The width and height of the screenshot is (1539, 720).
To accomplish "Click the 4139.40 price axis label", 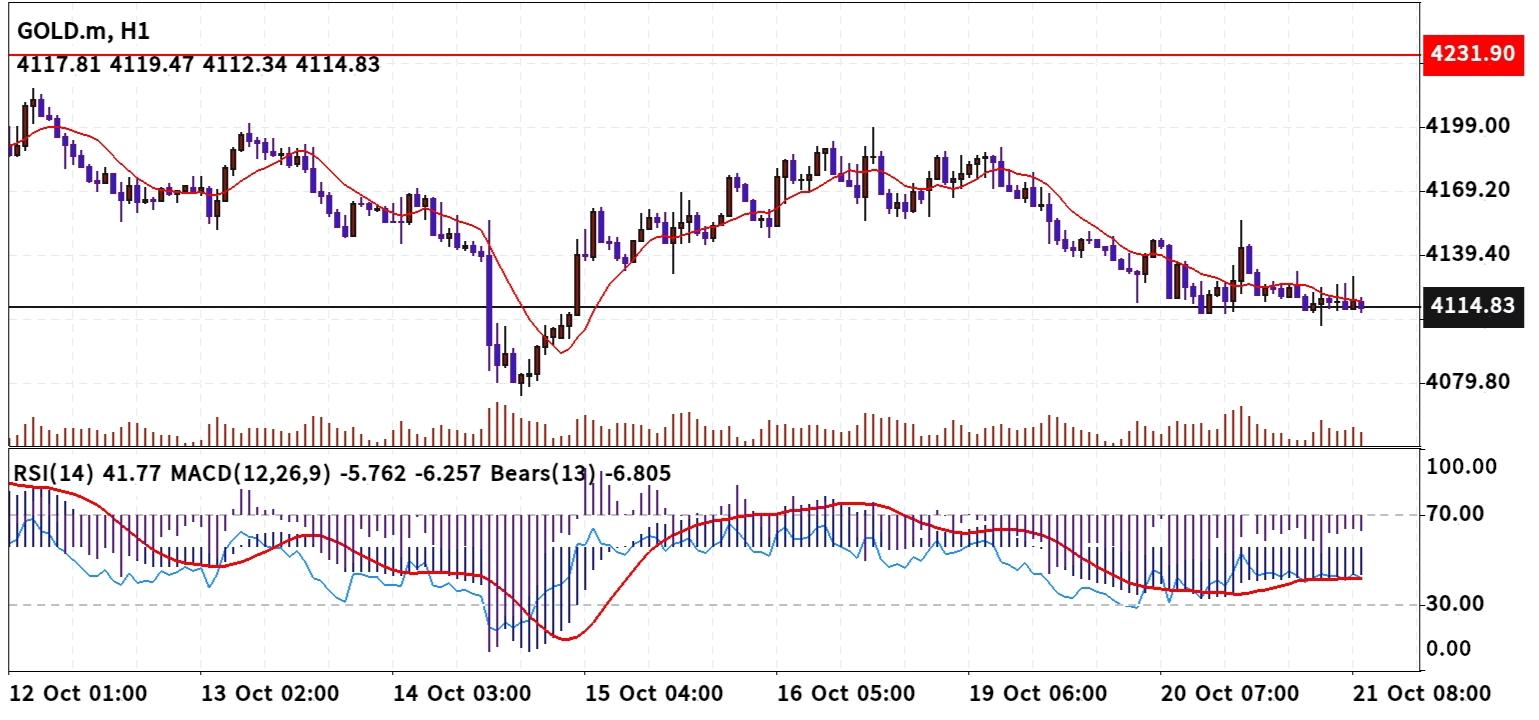I will tap(1470, 254).
